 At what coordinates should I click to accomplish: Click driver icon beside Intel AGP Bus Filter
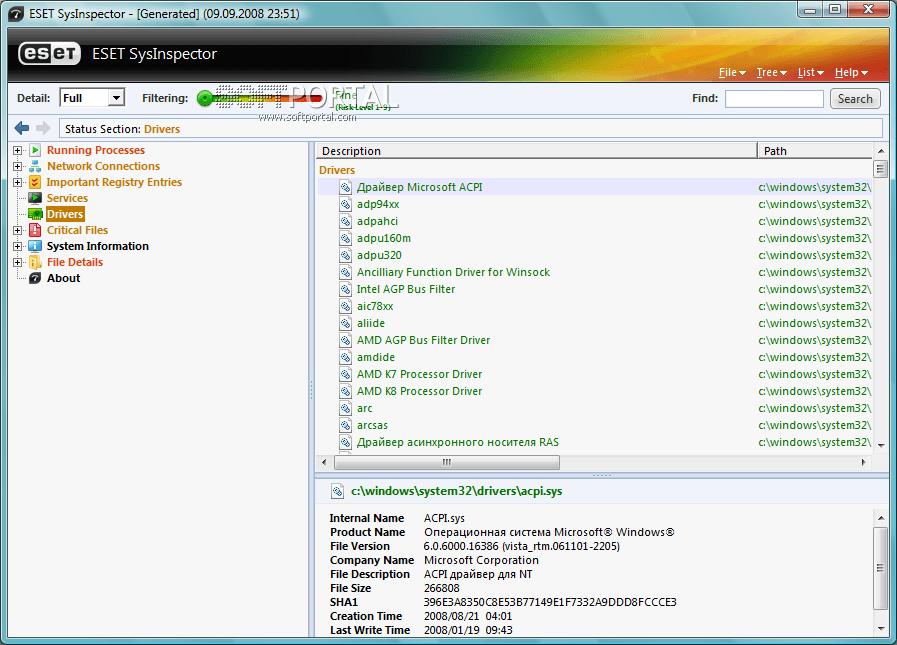(x=346, y=289)
